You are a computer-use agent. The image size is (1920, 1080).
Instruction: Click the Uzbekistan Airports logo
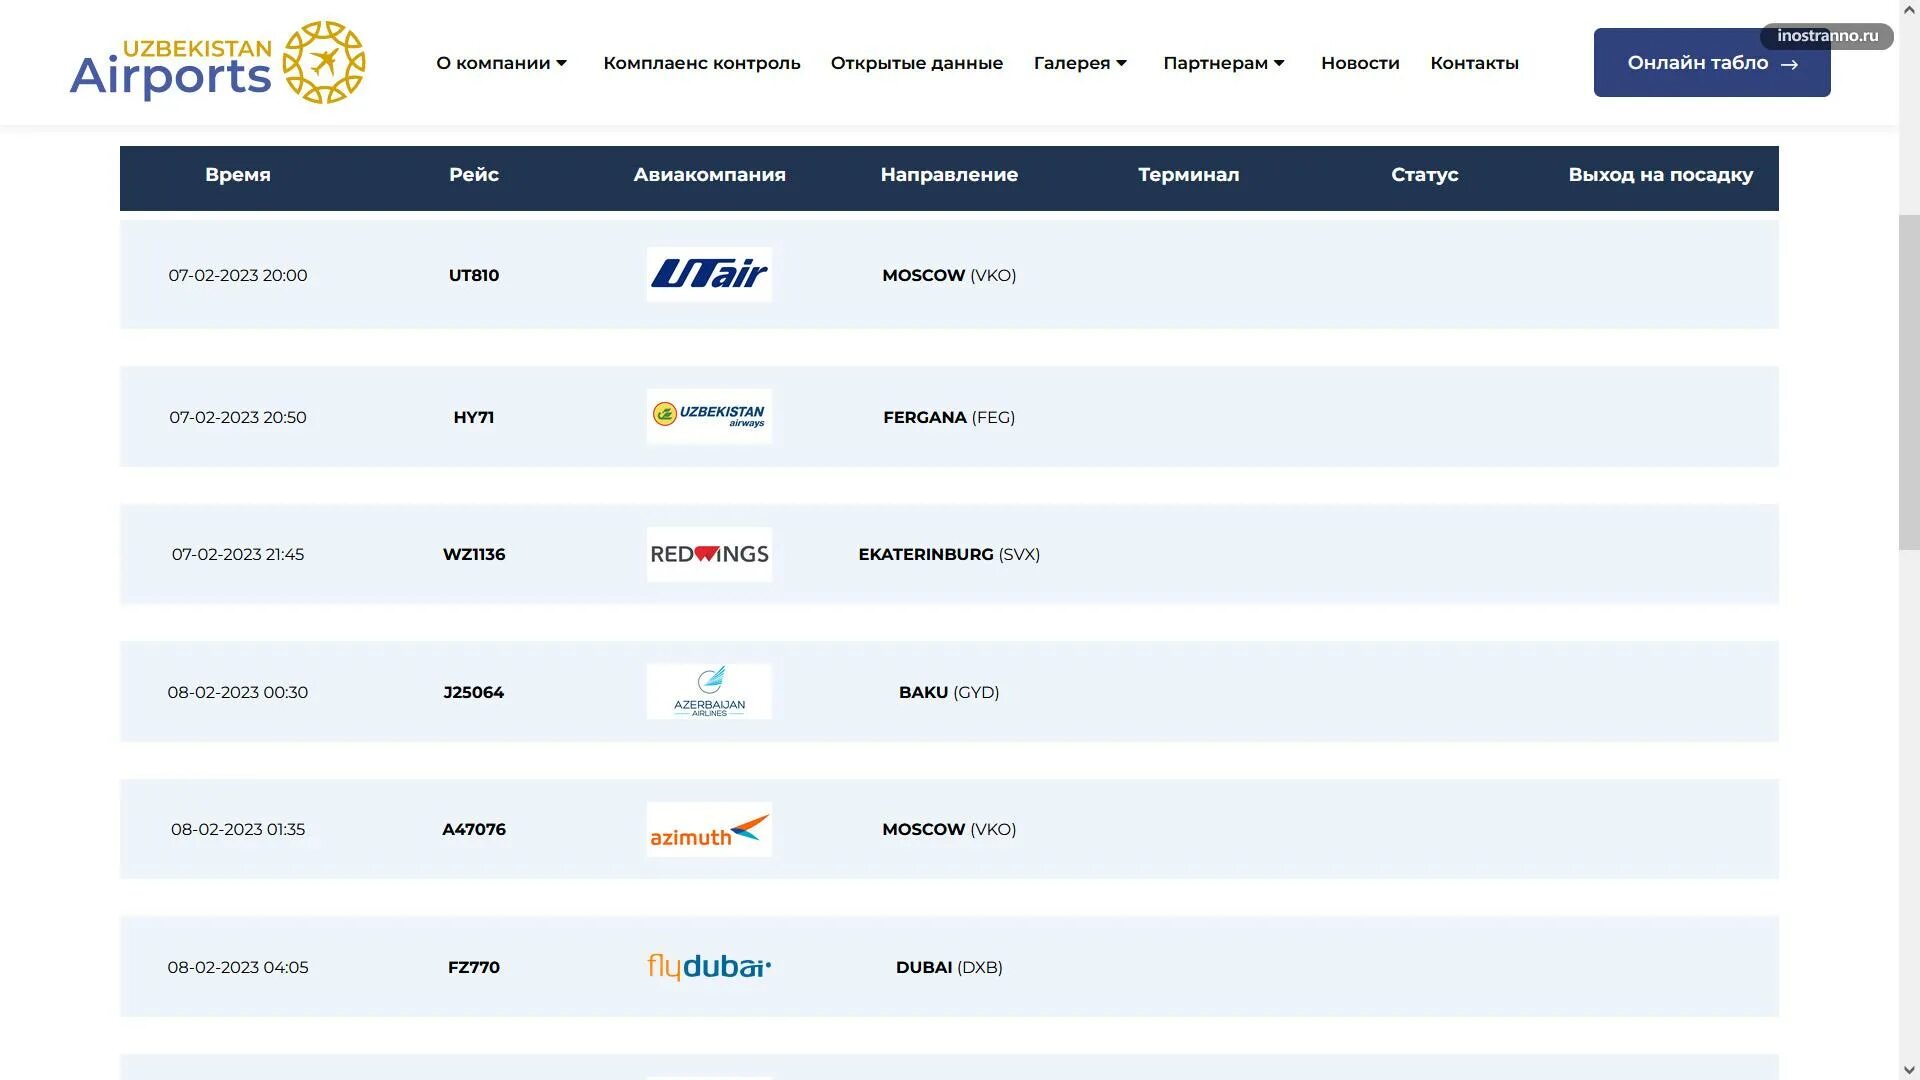218,62
